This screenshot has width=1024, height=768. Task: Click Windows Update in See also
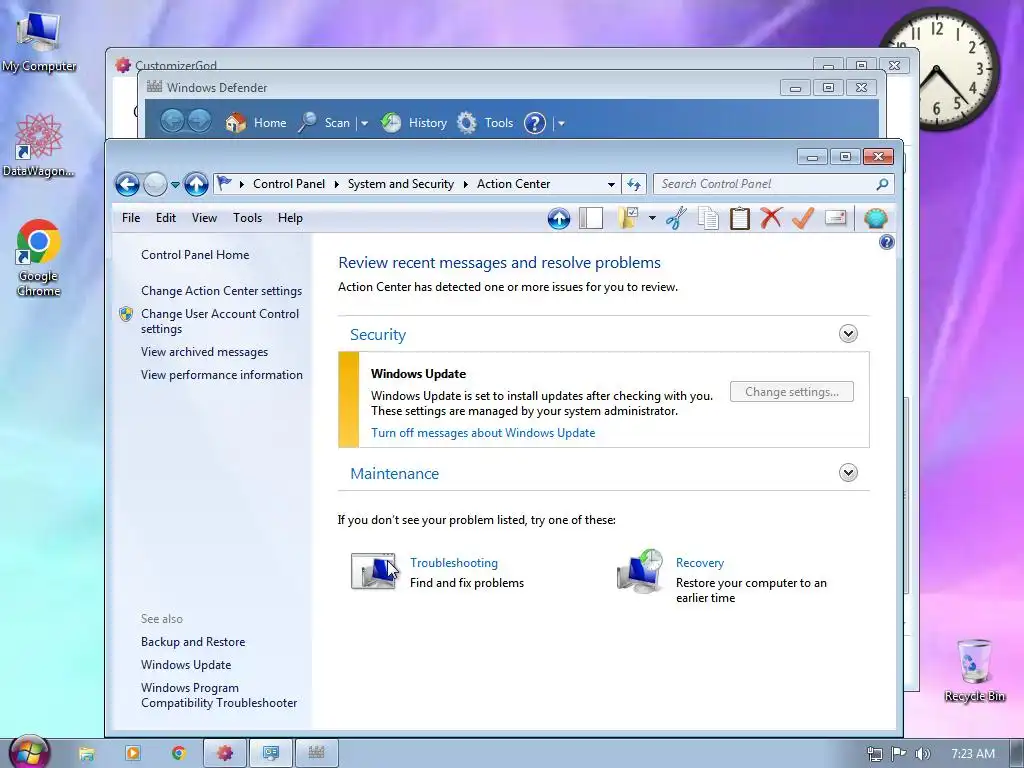click(186, 665)
